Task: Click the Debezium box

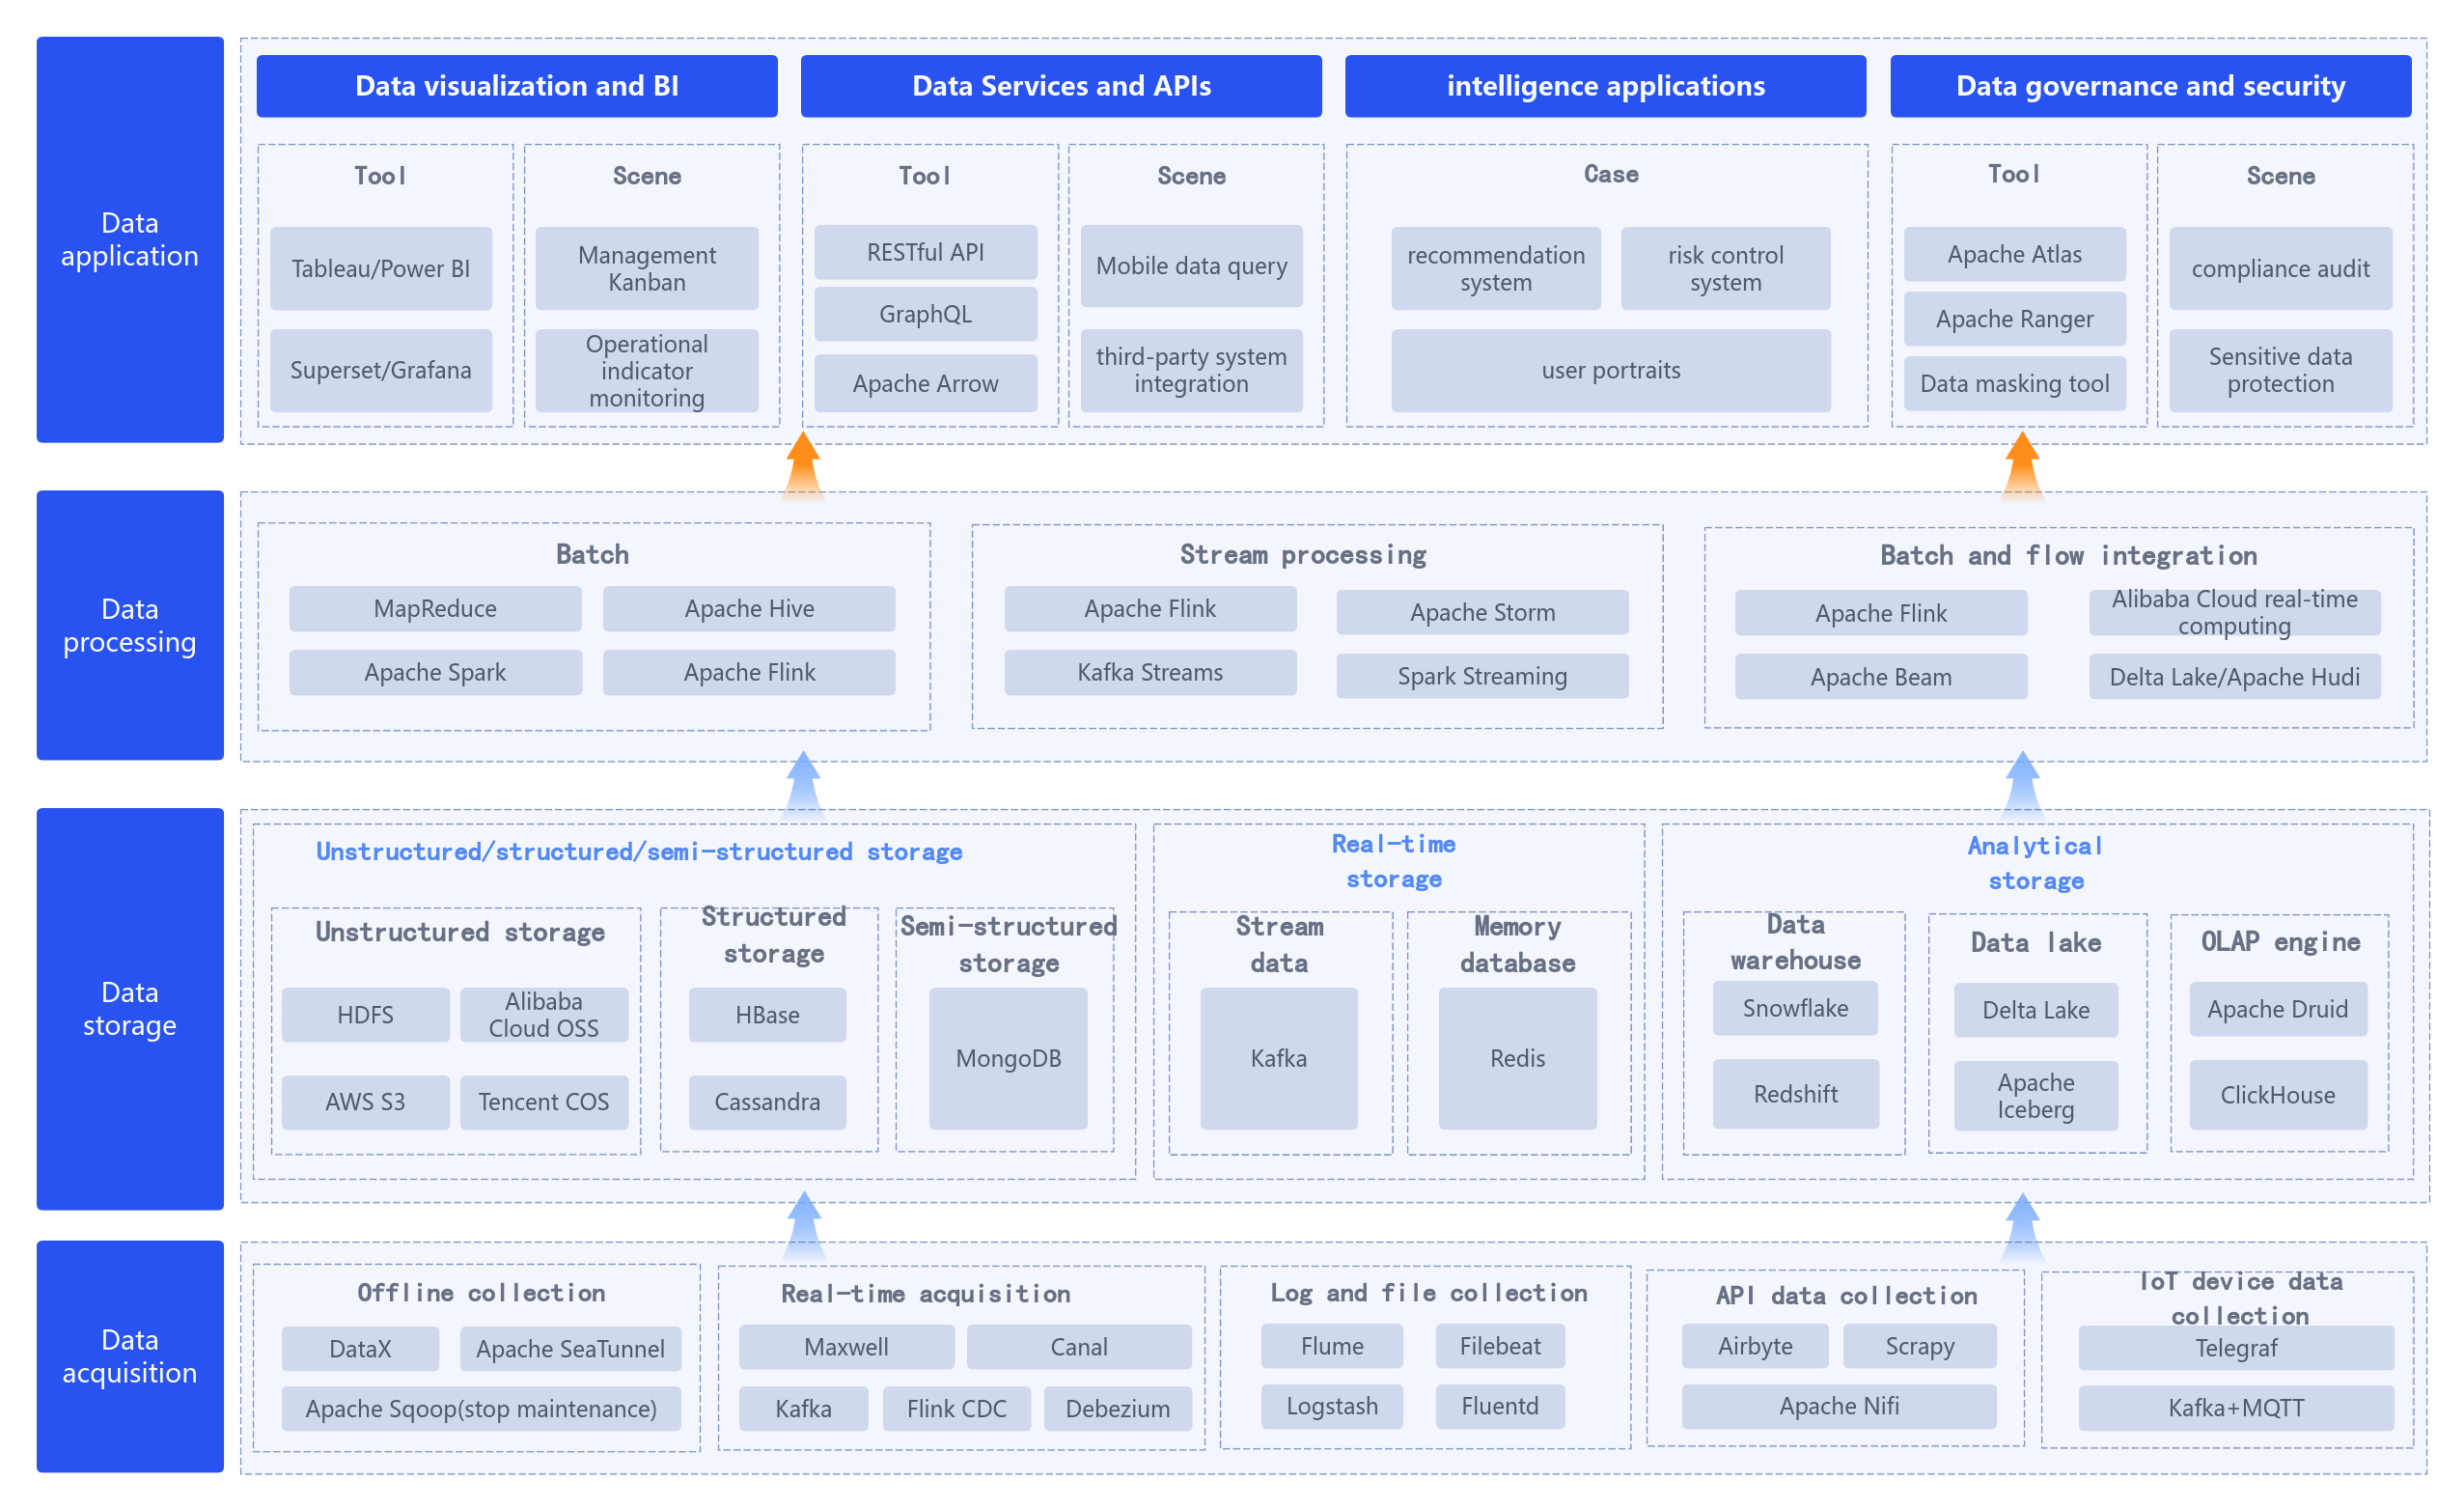Action: (1117, 1409)
